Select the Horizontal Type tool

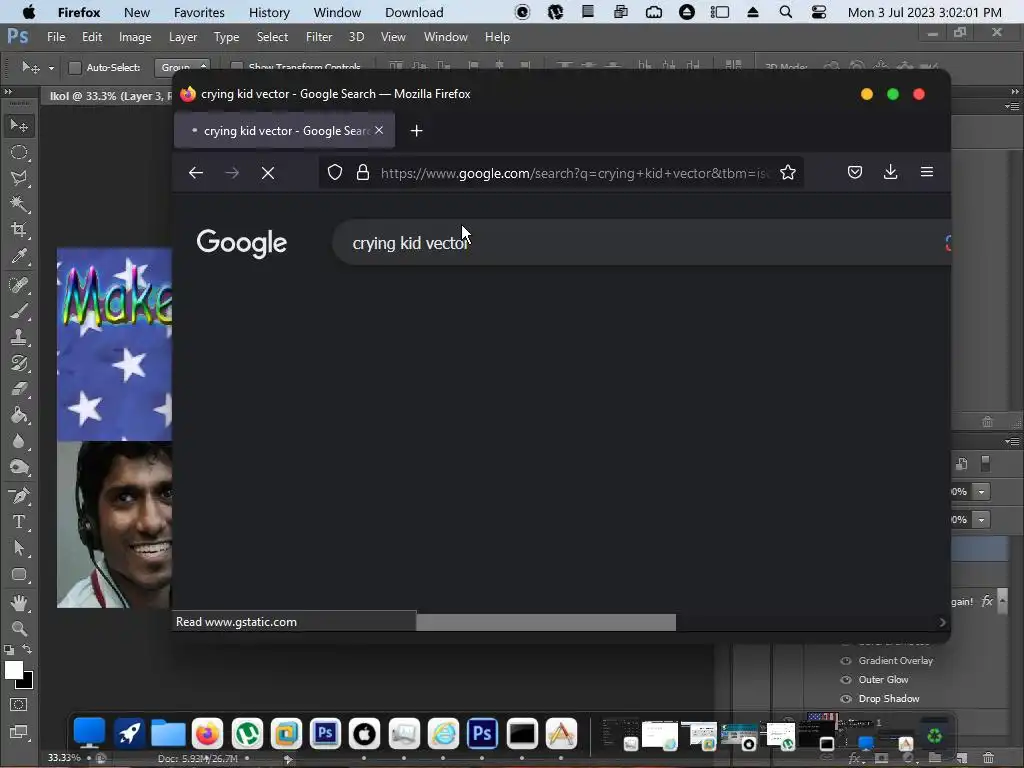pos(19,522)
